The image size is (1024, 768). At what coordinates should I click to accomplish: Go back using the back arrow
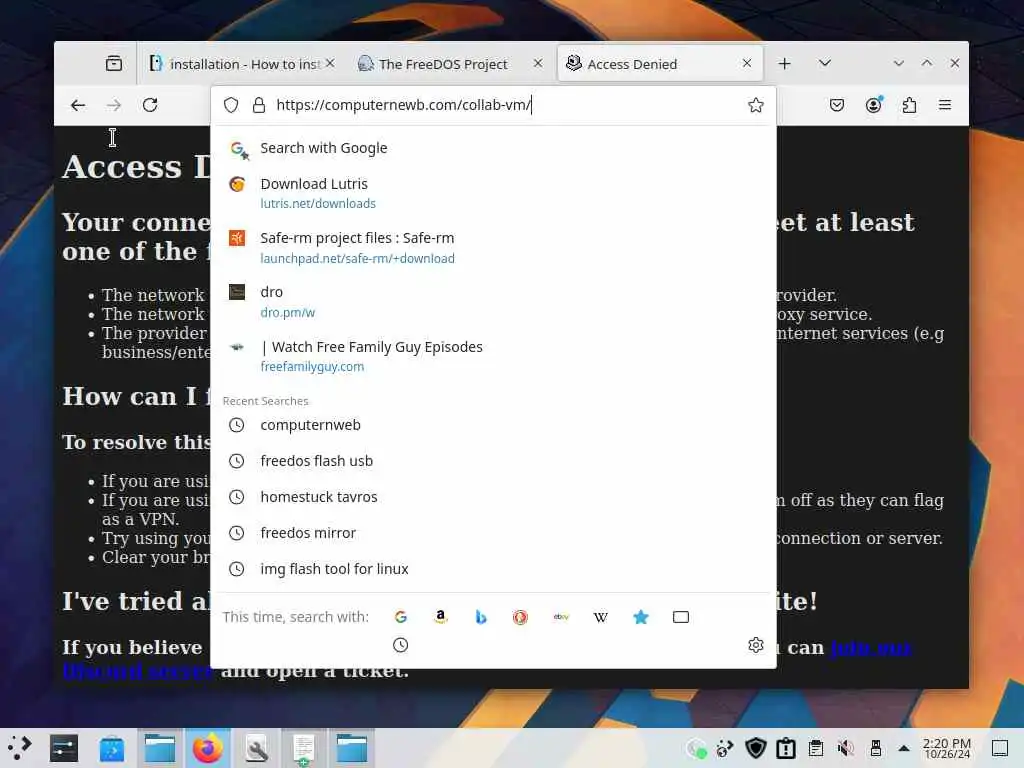click(x=78, y=105)
